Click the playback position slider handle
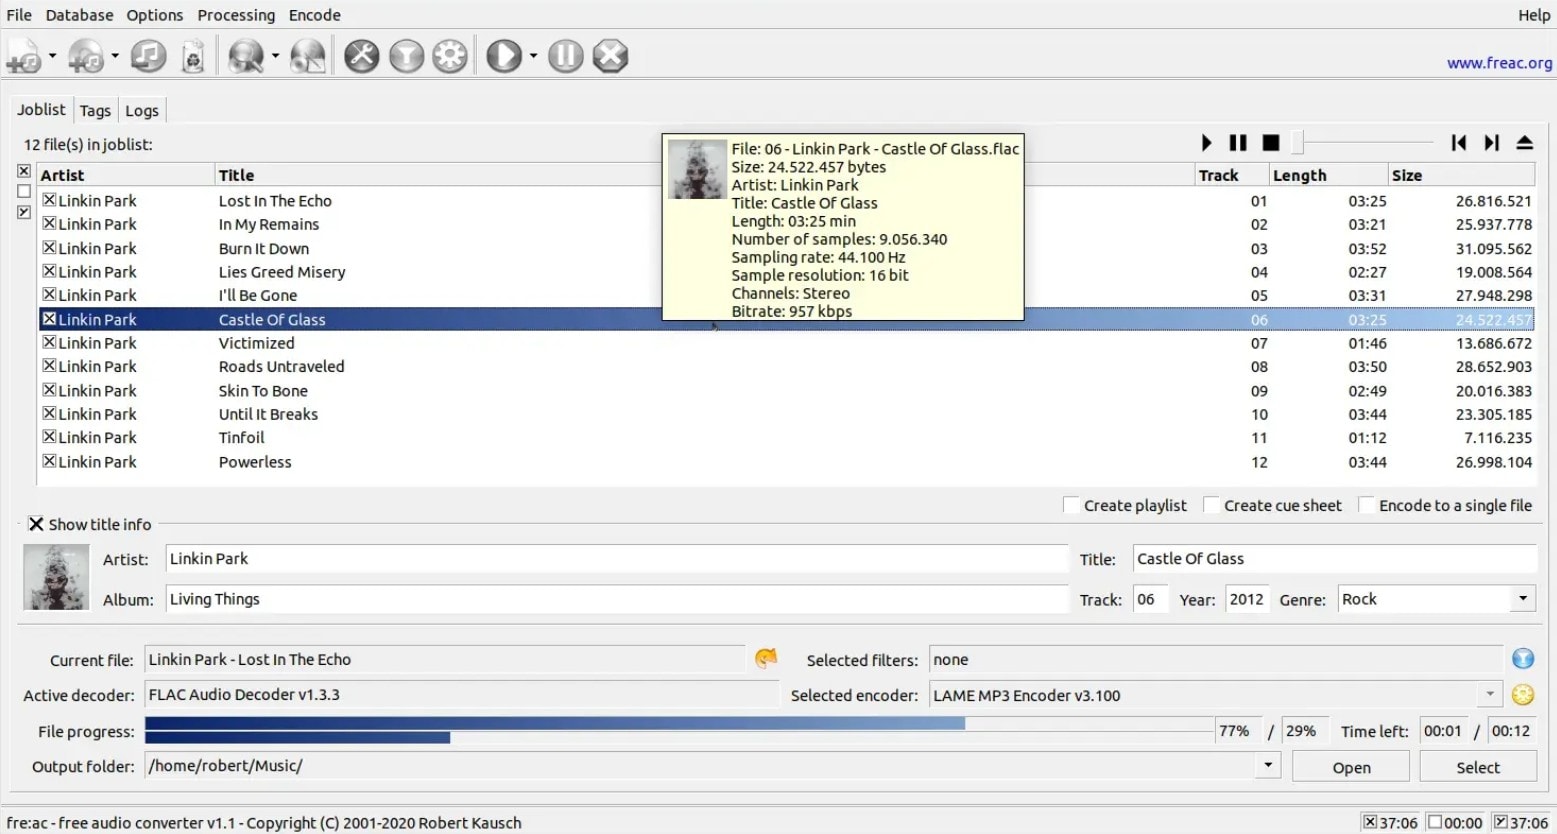Image resolution: width=1557 pixels, height=834 pixels. [1297, 143]
